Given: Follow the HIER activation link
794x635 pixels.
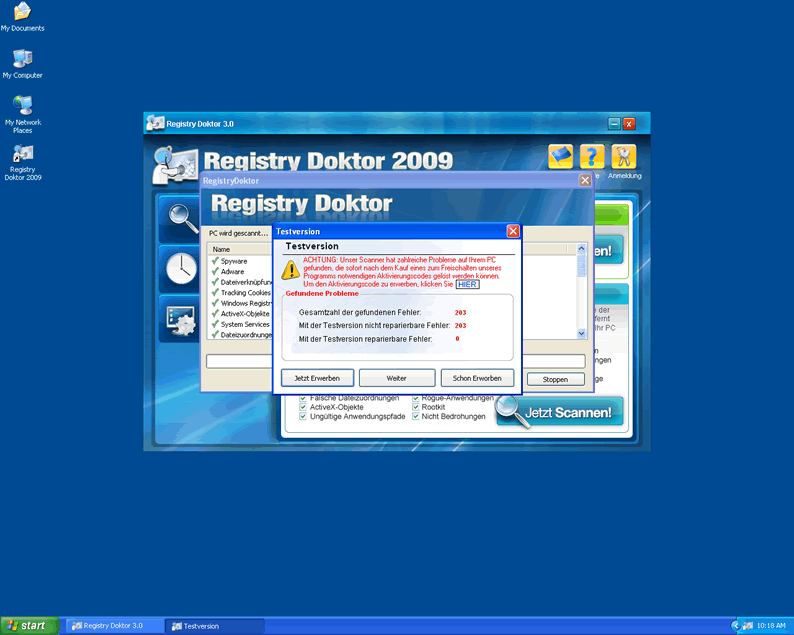Looking at the screenshot, I should point(467,284).
